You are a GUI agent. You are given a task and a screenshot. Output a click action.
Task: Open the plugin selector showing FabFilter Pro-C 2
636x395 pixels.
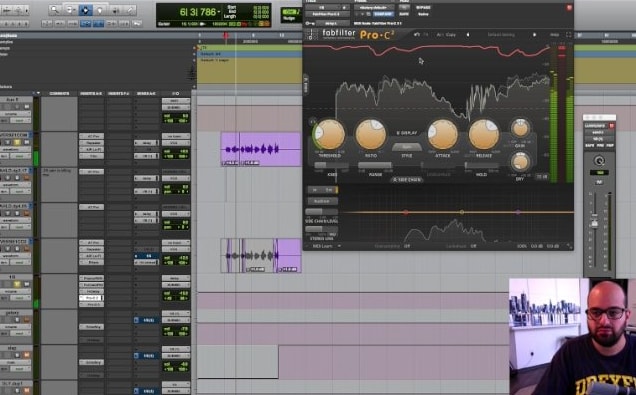coord(328,14)
